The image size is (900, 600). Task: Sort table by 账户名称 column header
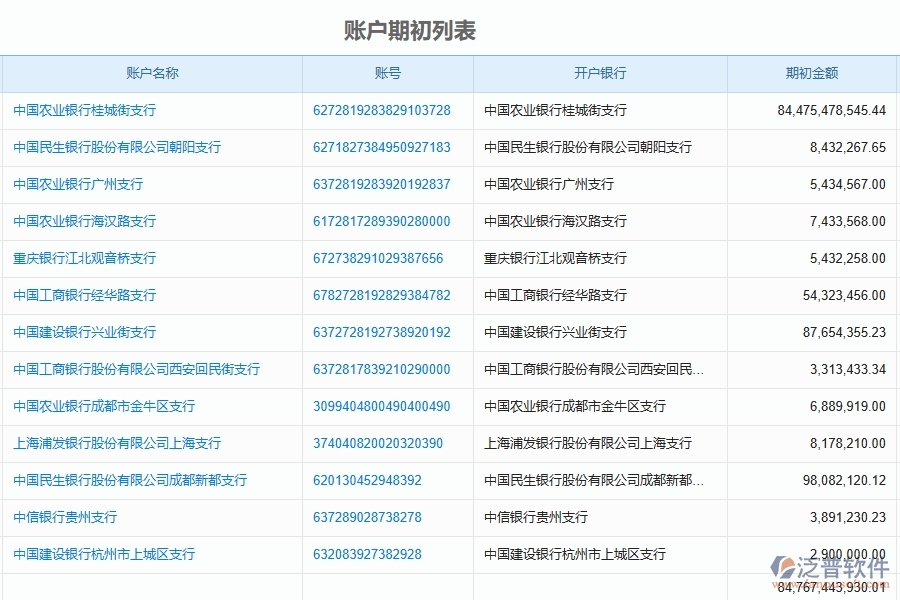[x=152, y=73]
